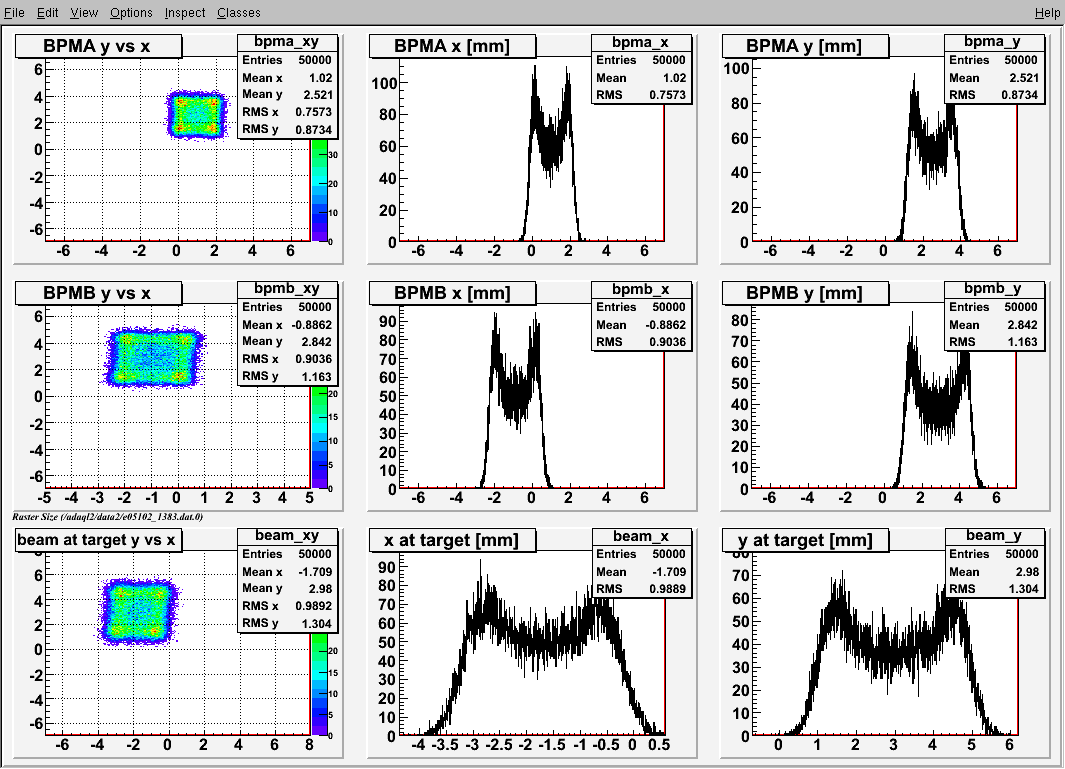Click the BPMA 2D beam spot
This screenshot has height=769, width=1065.
click(x=196, y=115)
